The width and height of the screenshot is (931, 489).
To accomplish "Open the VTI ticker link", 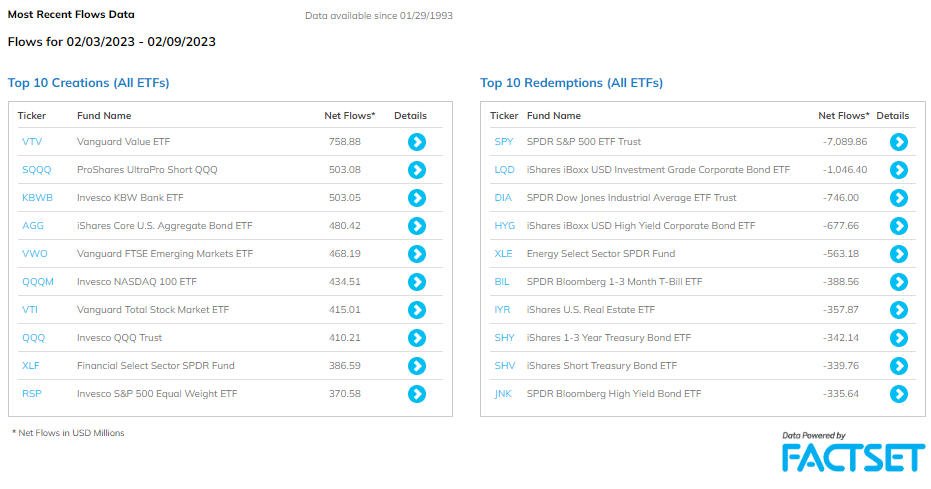I will 30,310.
